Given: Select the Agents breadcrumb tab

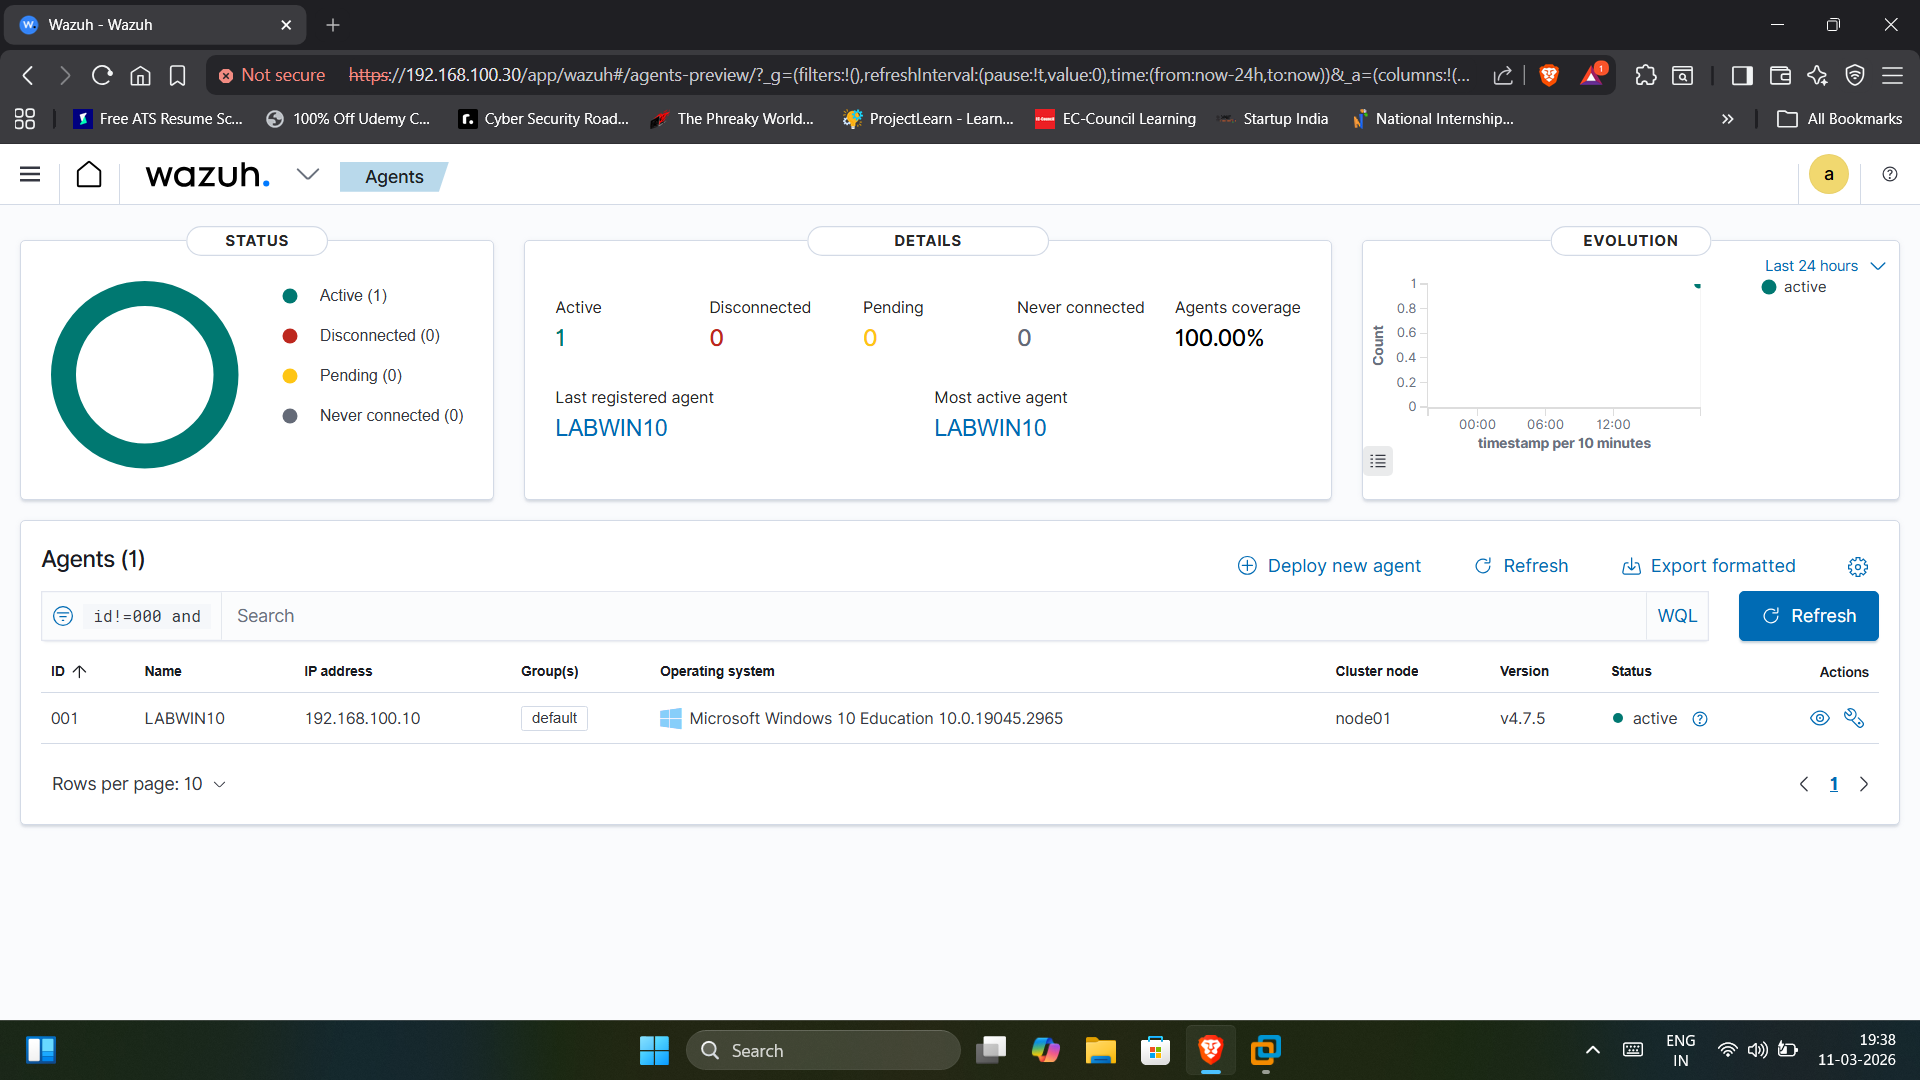Looking at the screenshot, I should pos(394,177).
